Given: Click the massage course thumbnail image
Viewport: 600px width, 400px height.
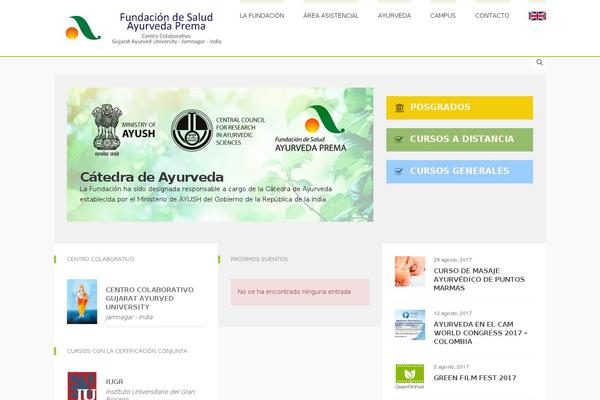Looking at the screenshot, I should pyautogui.click(x=410, y=271).
